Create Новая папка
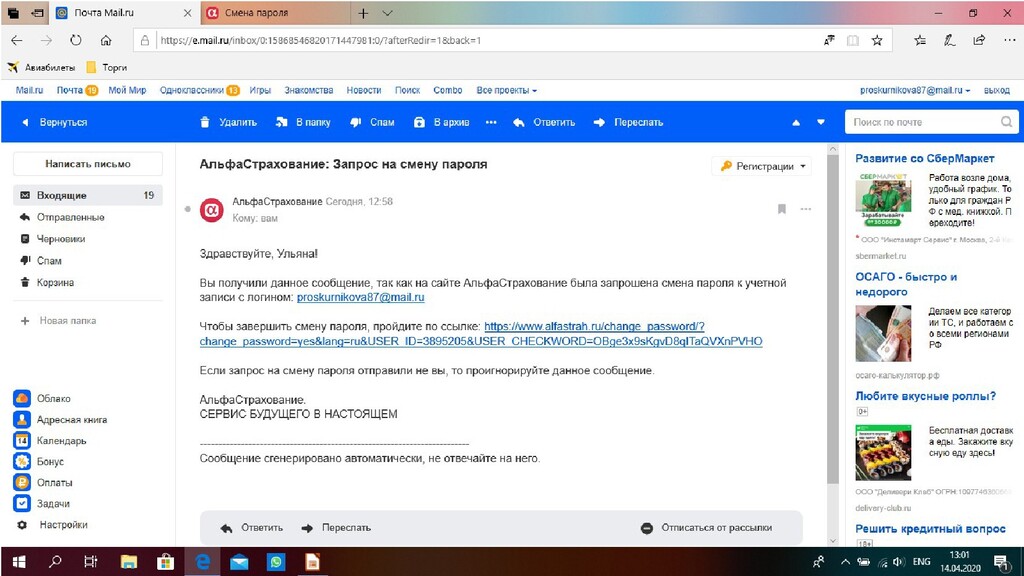 point(59,321)
